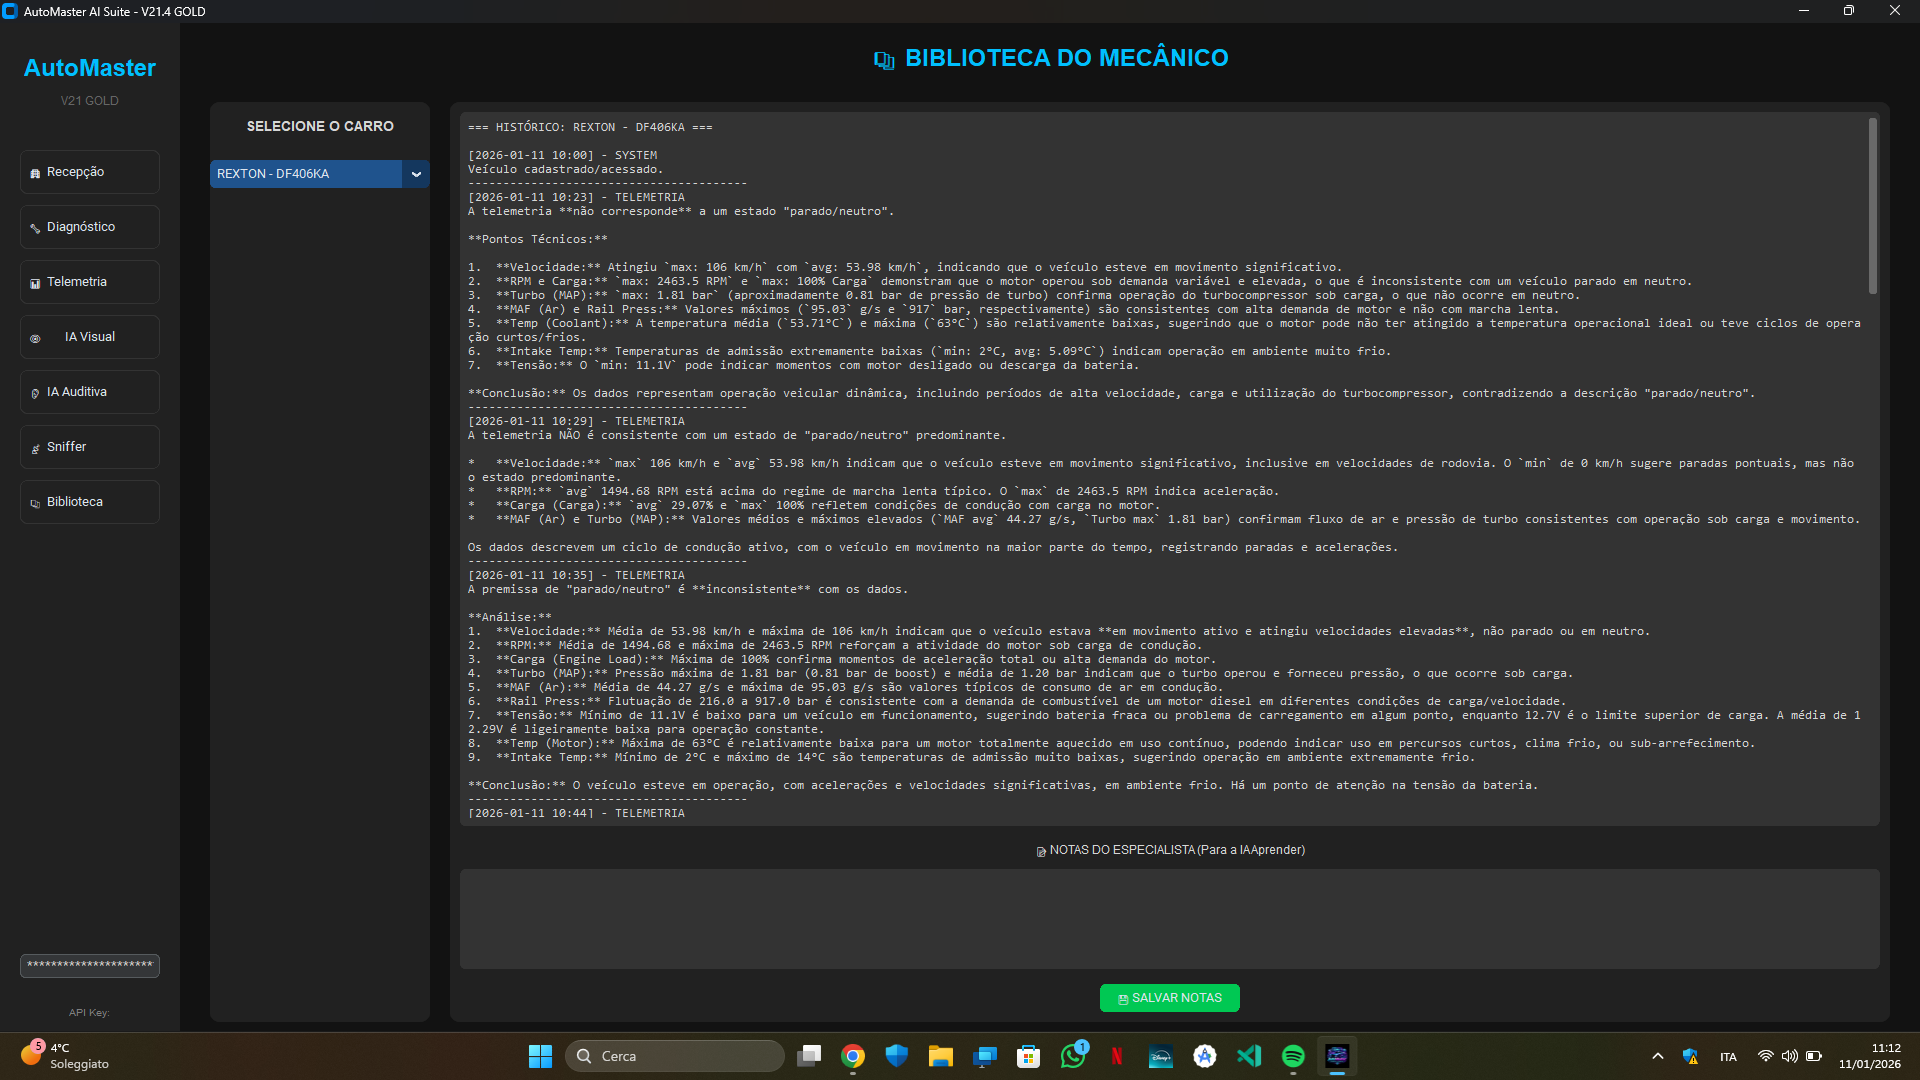This screenshot has height=1080, width=1920.
Task: Focus the specialist notes text box
Action: point(1169,919)
